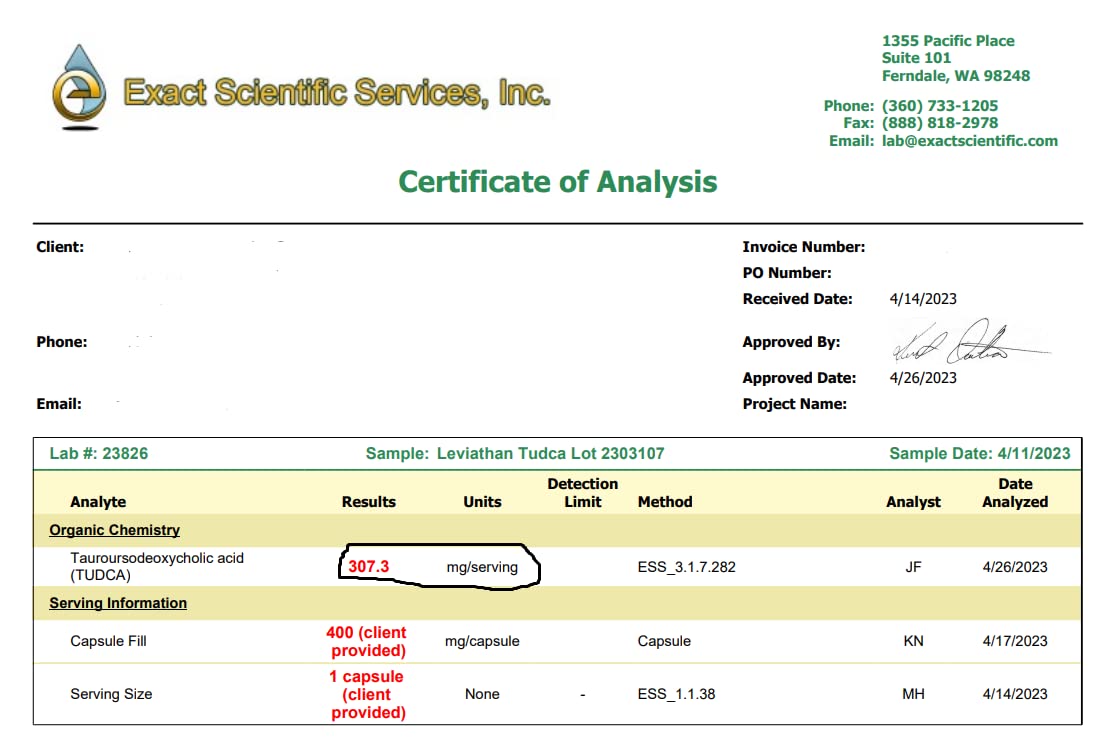The image size is (1115, 738).
Task: Click the 1355 Pacific Place address line
Action: pos(947,41)
